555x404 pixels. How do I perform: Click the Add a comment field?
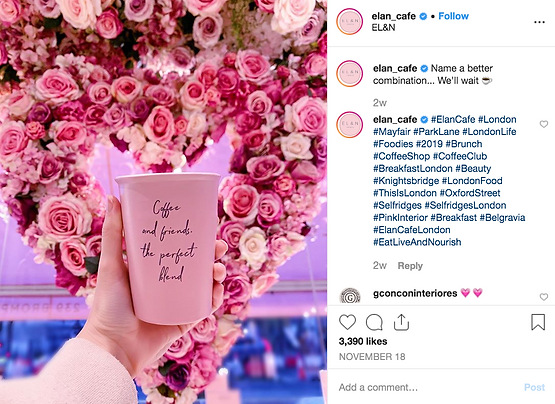425,387
